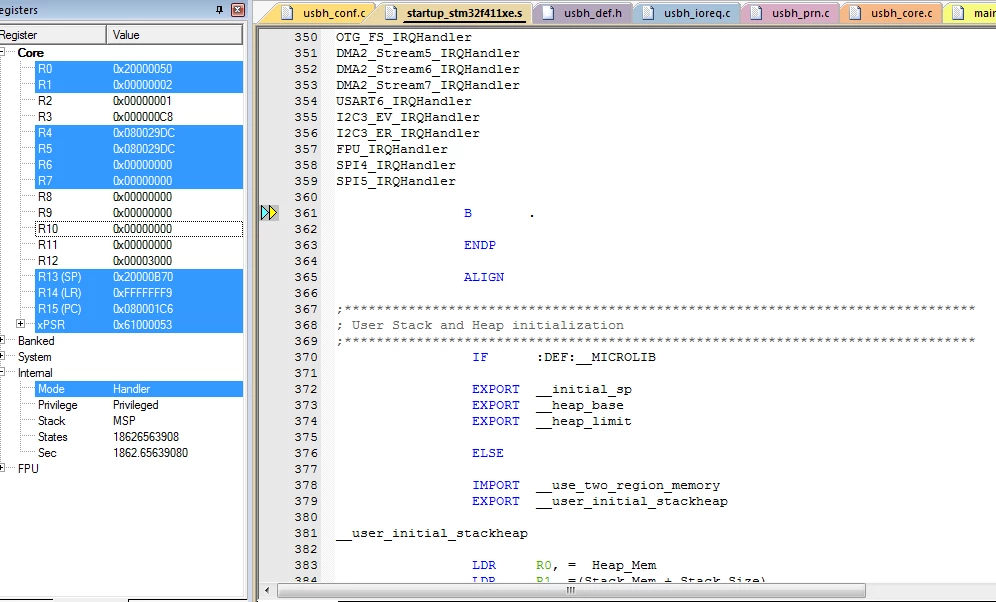Click __initial_sp on line 372

click(x=584, y=389)
